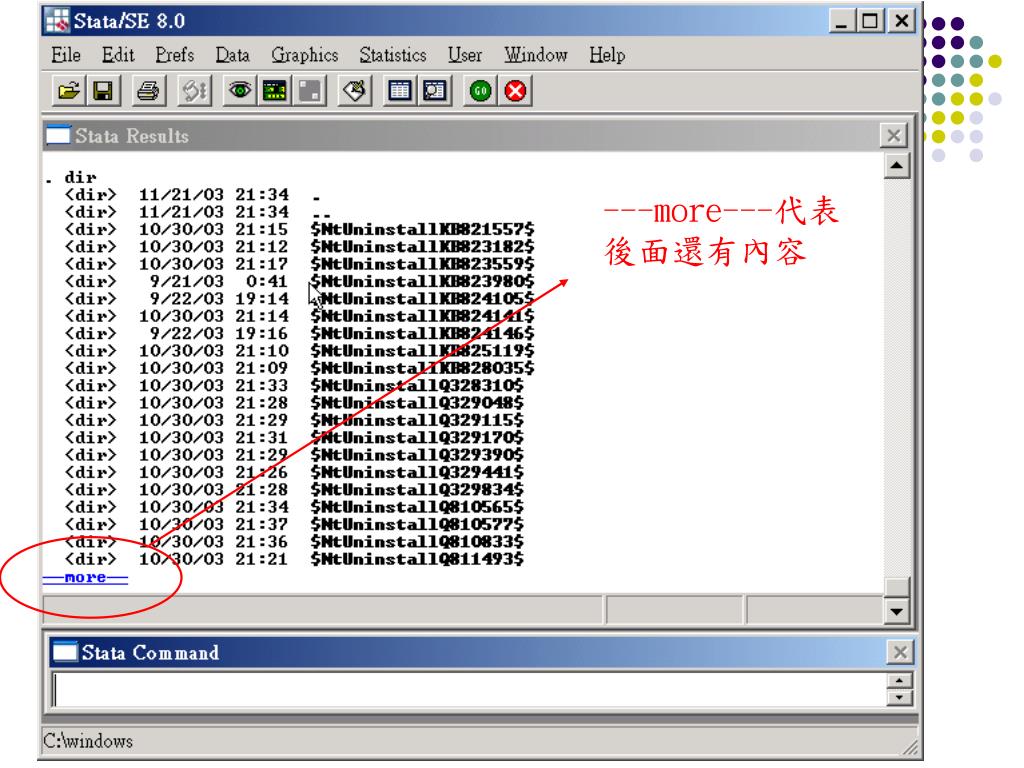Viewport: 1024px width, 768px height.
Task: Bring the Viewer to front via eye icon
Action: pyautogui.click(x=240, y=91)
